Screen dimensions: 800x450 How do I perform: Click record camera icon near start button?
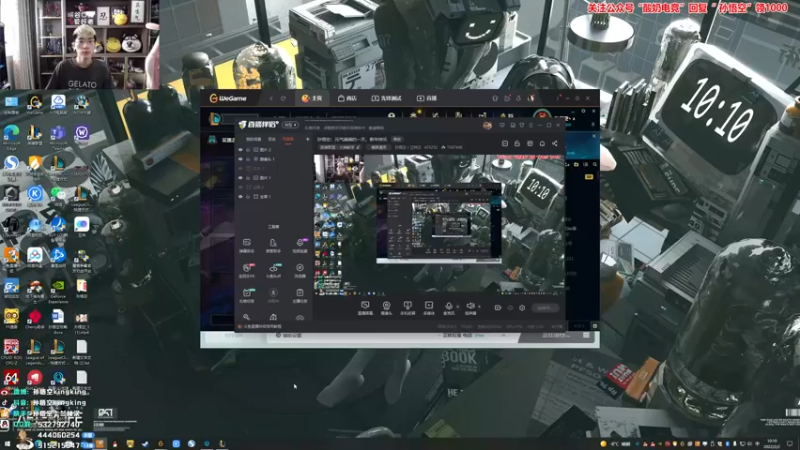point(498,308)
